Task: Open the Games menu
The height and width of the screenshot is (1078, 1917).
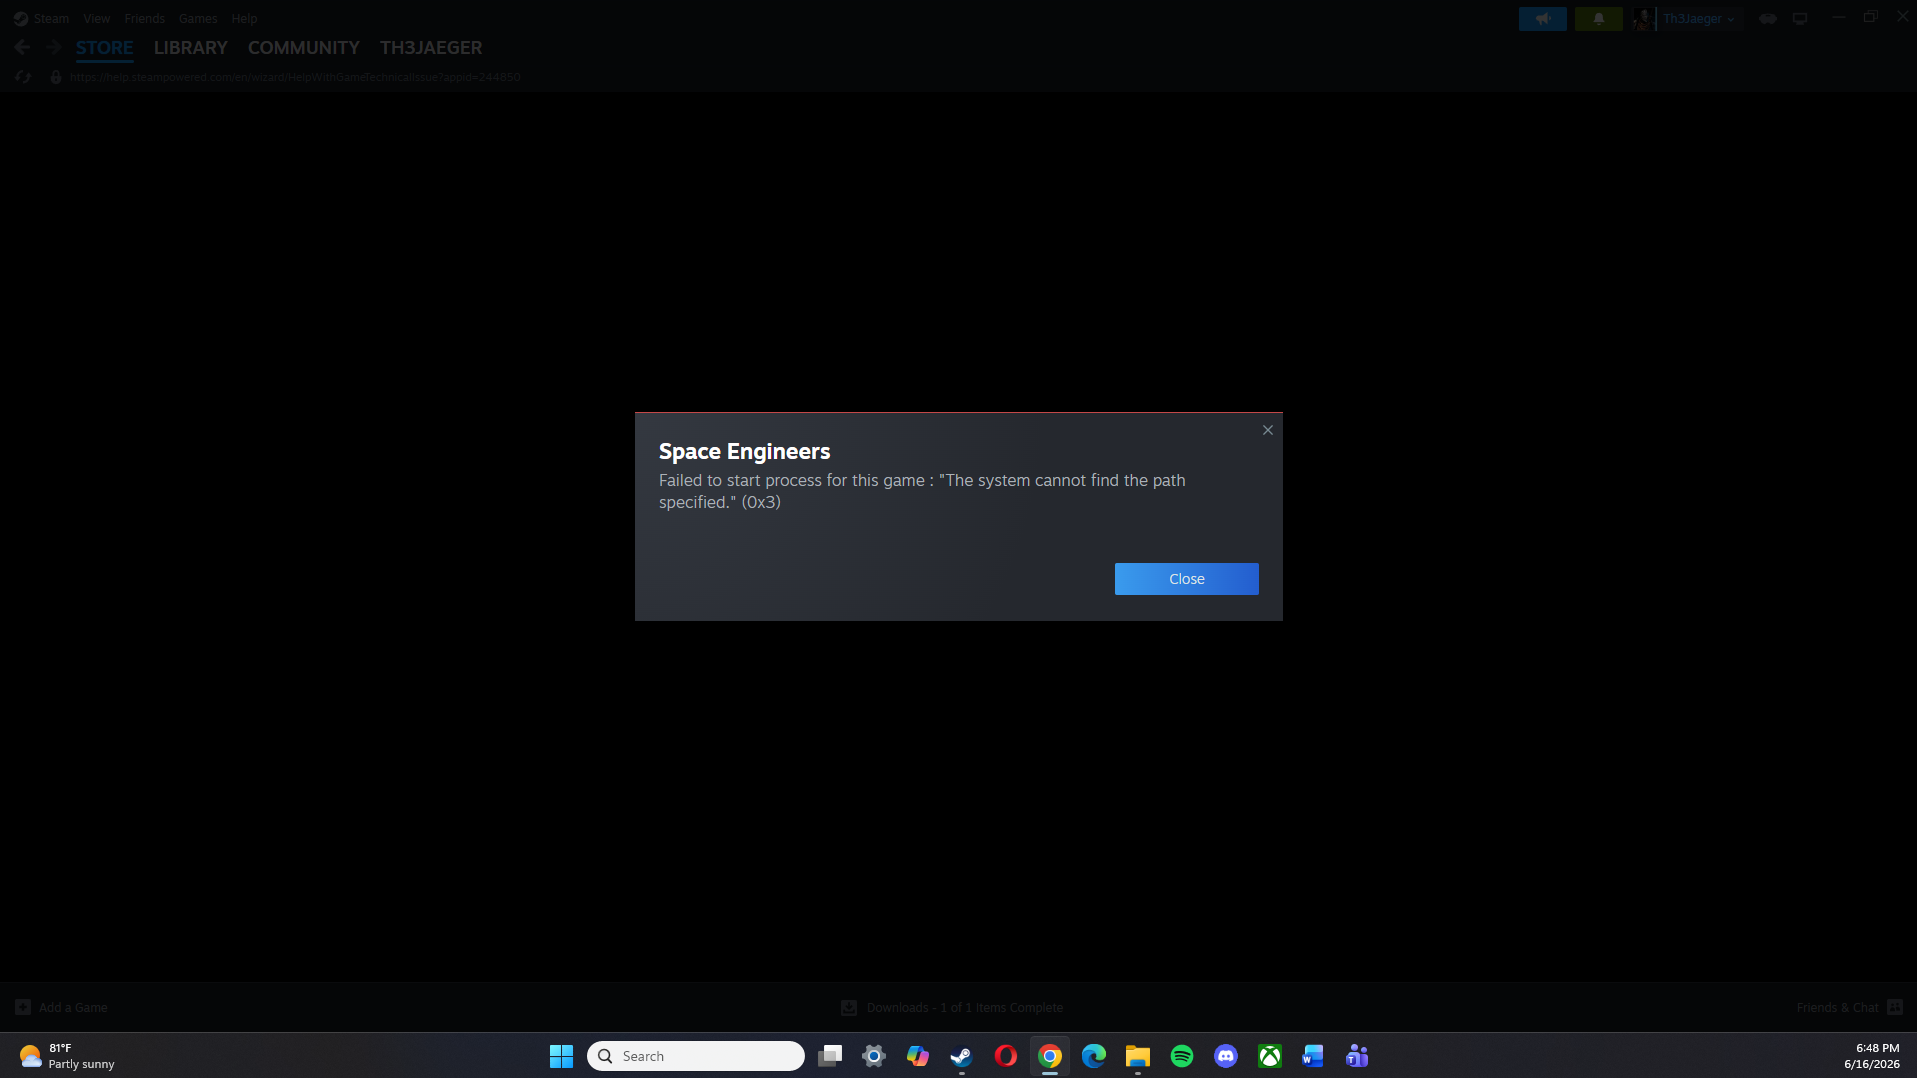Action: click(x=198, y=18)
